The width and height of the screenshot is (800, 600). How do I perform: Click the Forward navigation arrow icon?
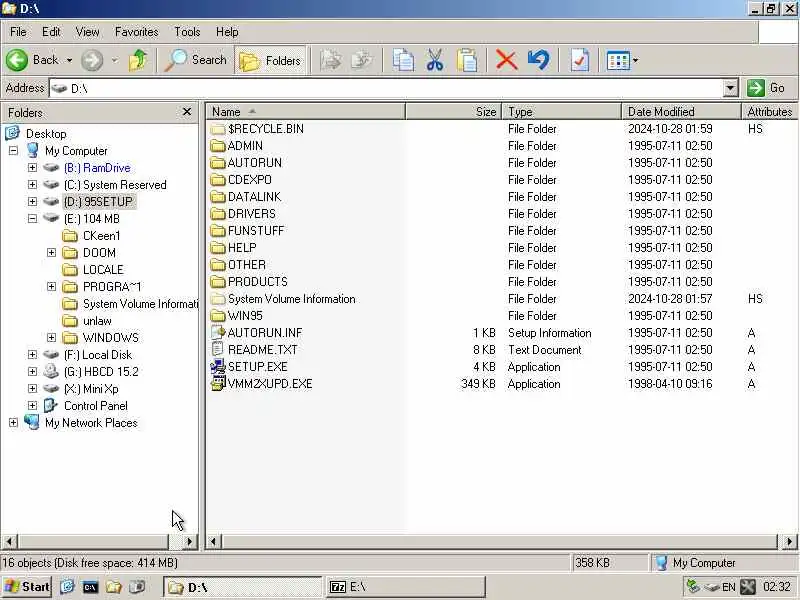click(x=92, y=60)
